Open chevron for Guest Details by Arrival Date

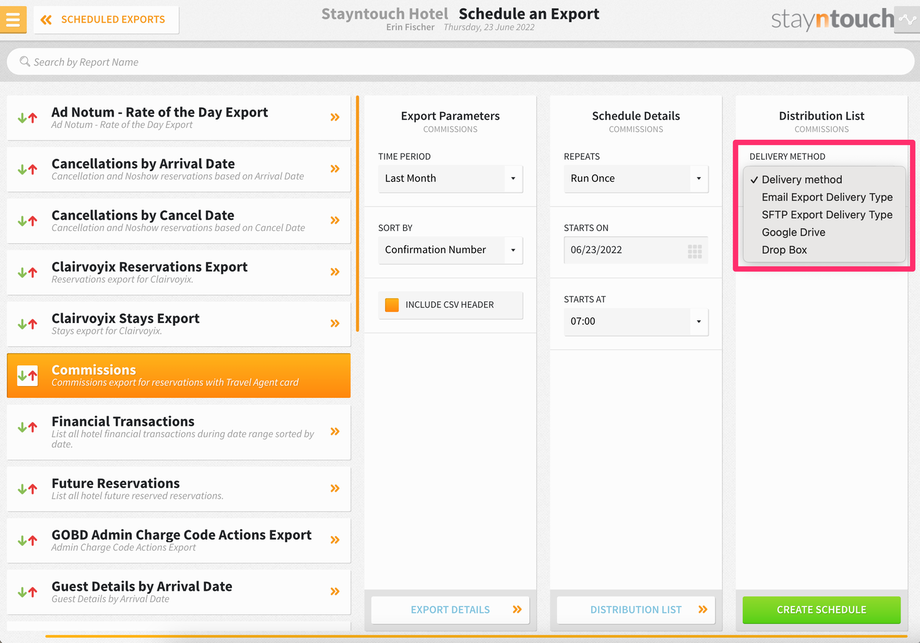coord(335,591)
